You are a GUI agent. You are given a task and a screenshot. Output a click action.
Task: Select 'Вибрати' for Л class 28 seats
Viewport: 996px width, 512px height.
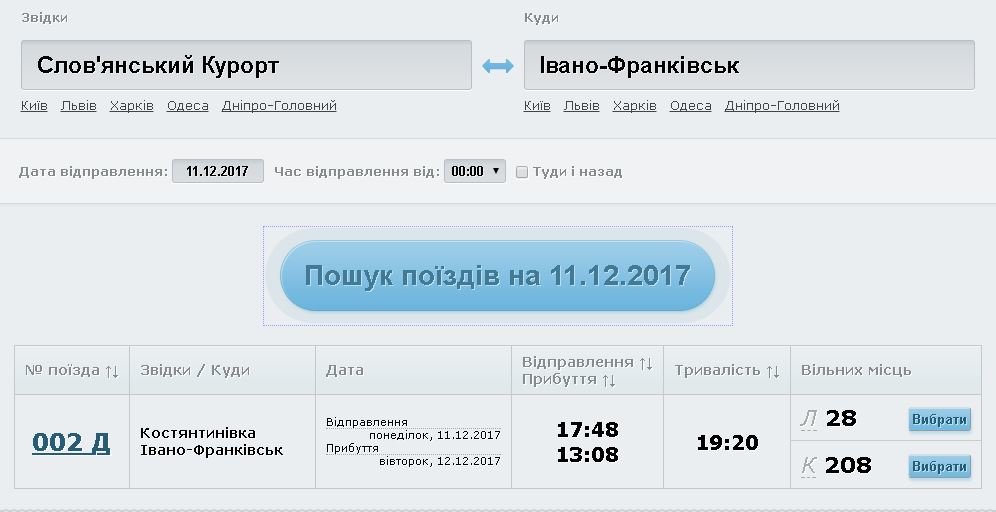[x=939, y=419]
